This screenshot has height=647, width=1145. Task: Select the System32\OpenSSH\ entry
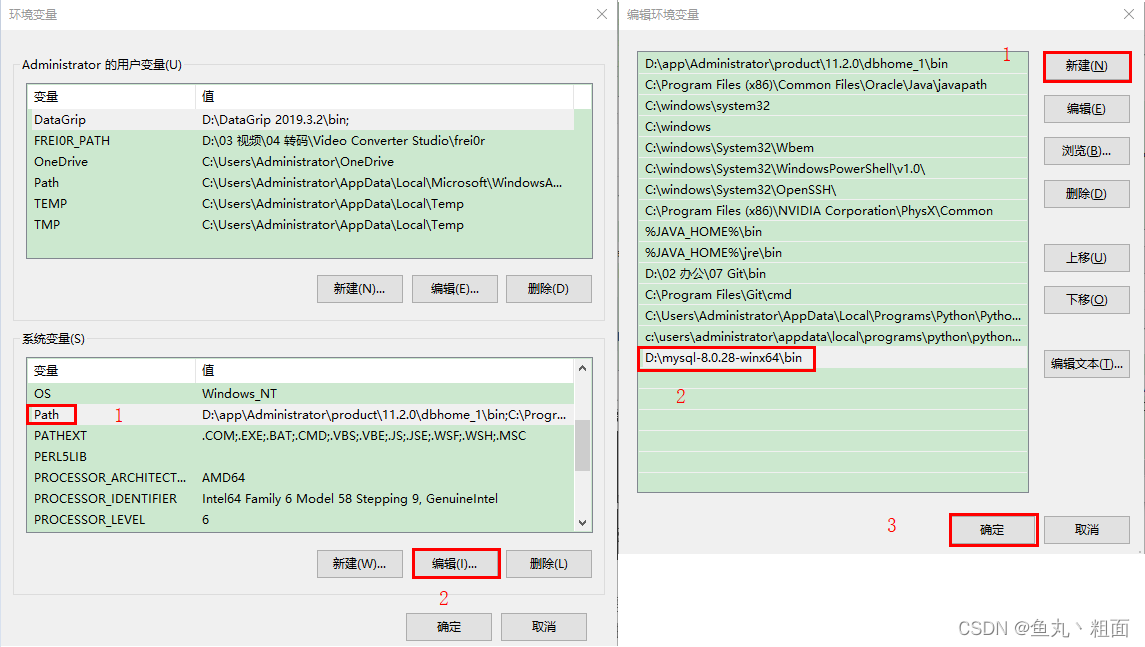832,190
